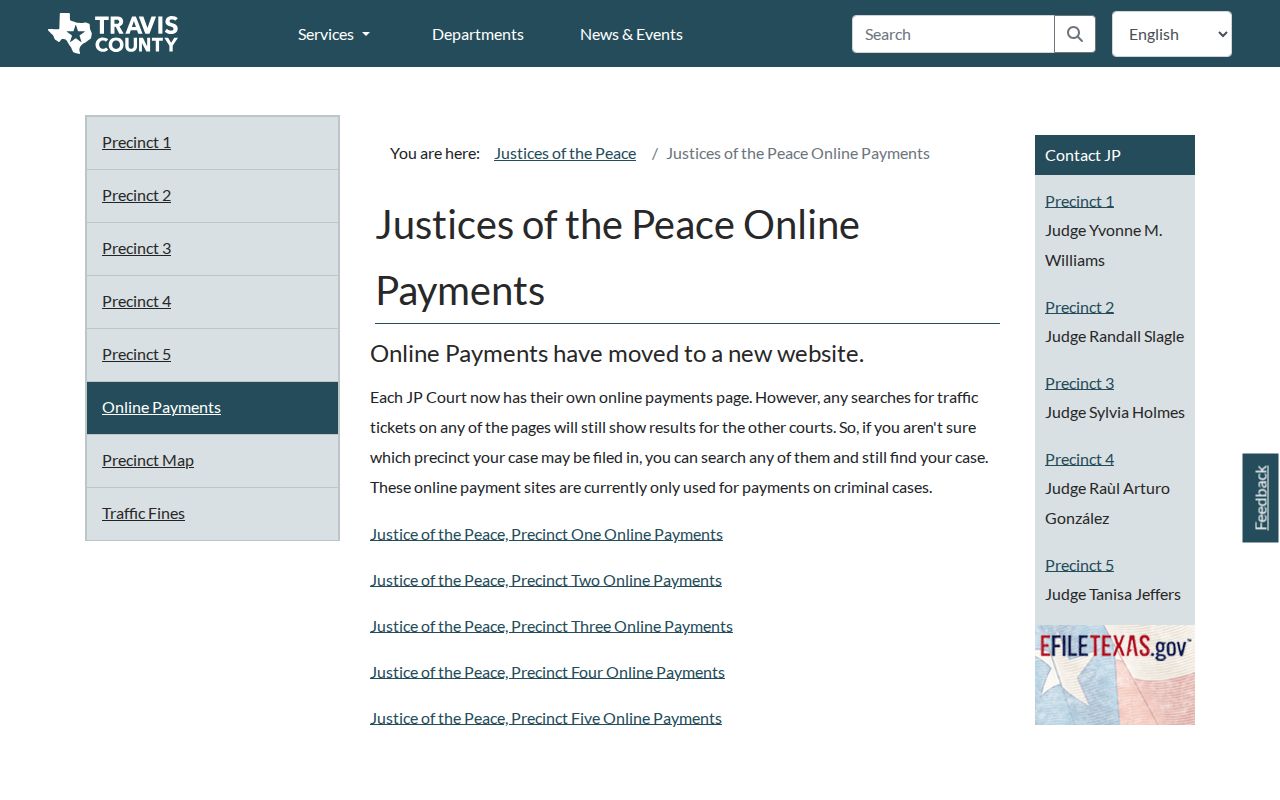Screen dimensions: 1280x800
Task: Click the search magnifier icon button
Action: [x=1075, y=34]
